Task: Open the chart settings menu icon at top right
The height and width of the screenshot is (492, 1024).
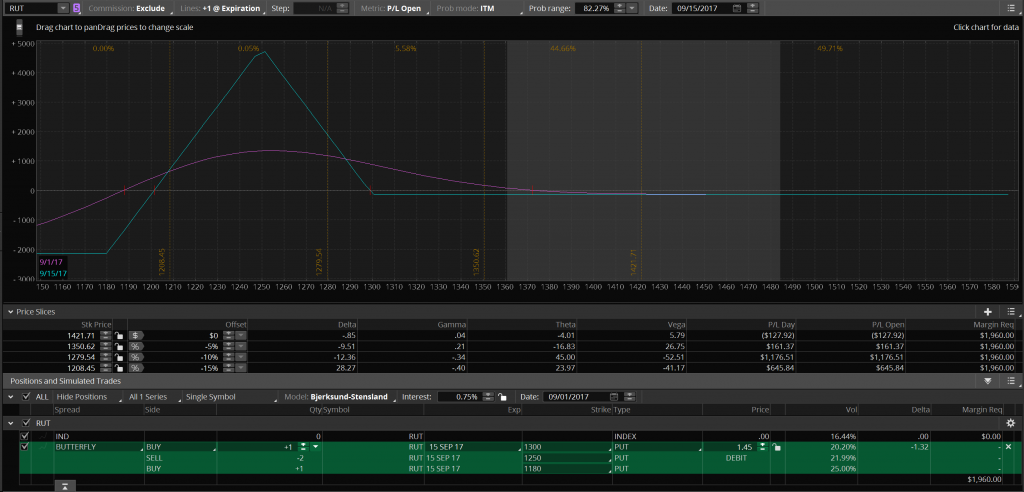Action: click(1012, 8)
